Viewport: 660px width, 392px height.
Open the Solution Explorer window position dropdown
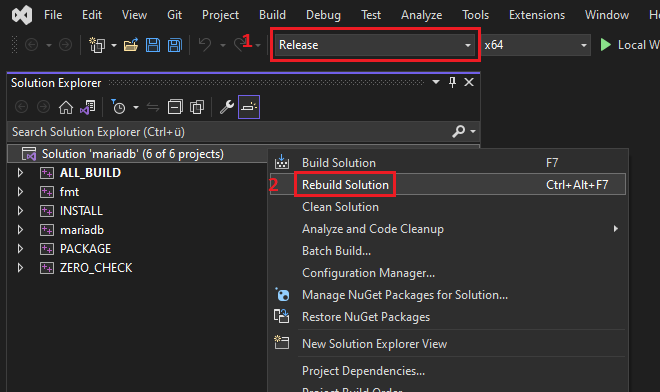[x=436, y=82]
